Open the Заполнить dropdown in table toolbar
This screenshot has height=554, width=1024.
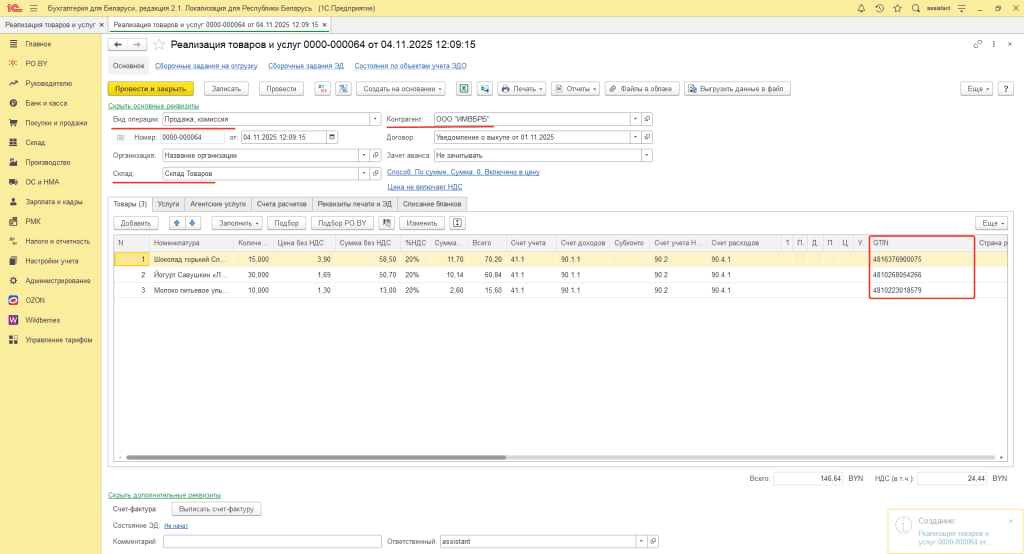click(x=237, y=223)
